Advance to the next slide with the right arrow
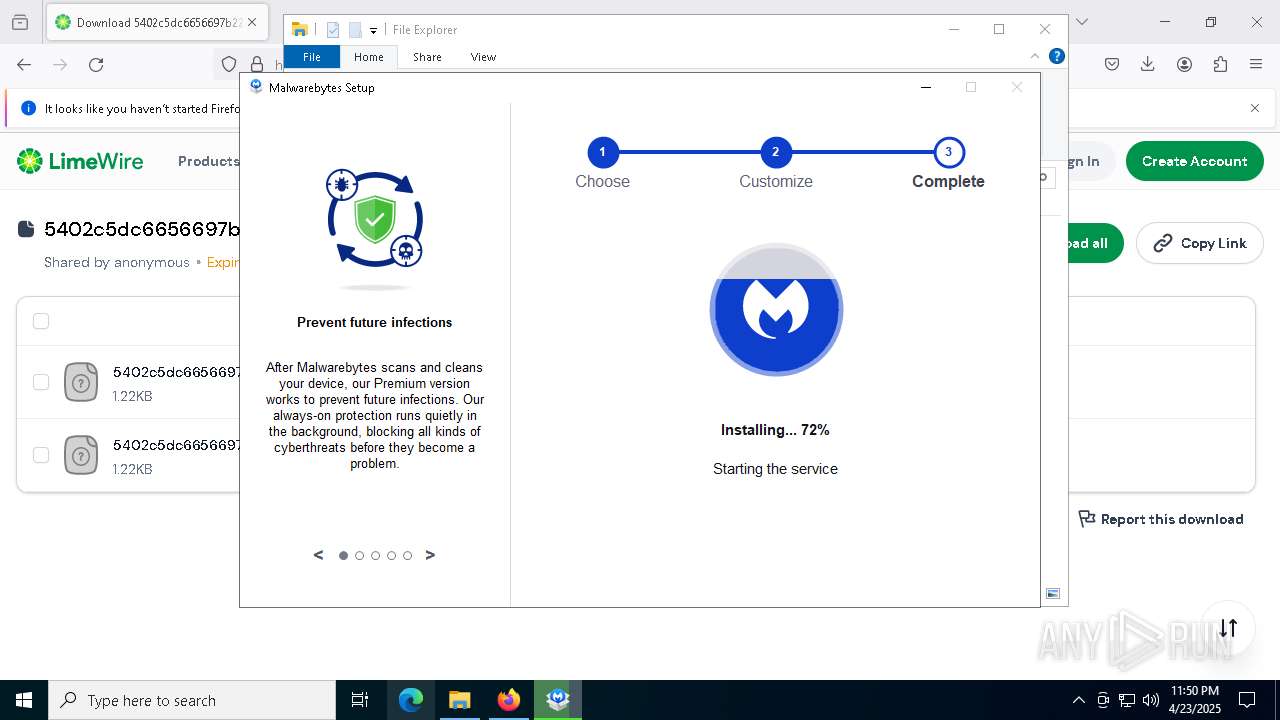The height and width of the screenshot is (720, 1280). coord(430,555)
